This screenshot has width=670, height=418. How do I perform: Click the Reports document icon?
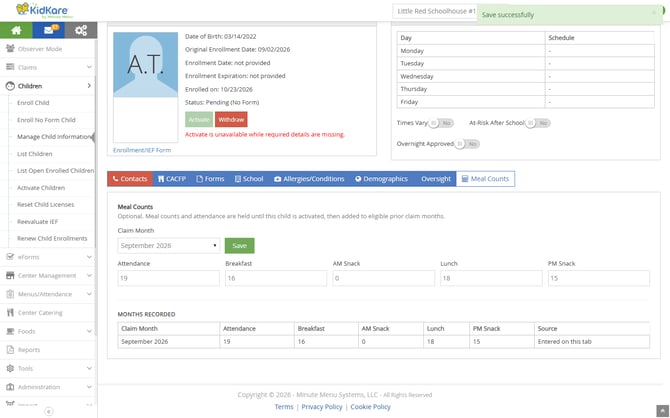pos(10,350)
